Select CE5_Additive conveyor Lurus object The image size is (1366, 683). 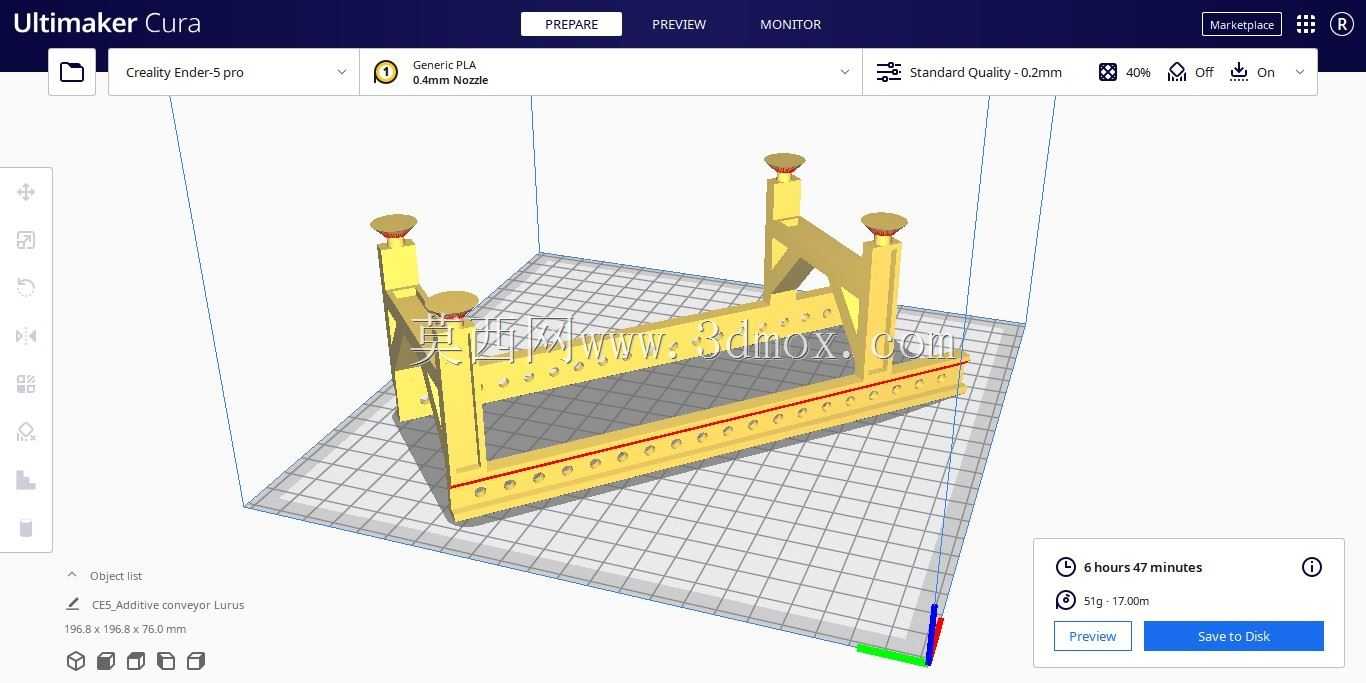pyautogui.click(x=168, y=604)
